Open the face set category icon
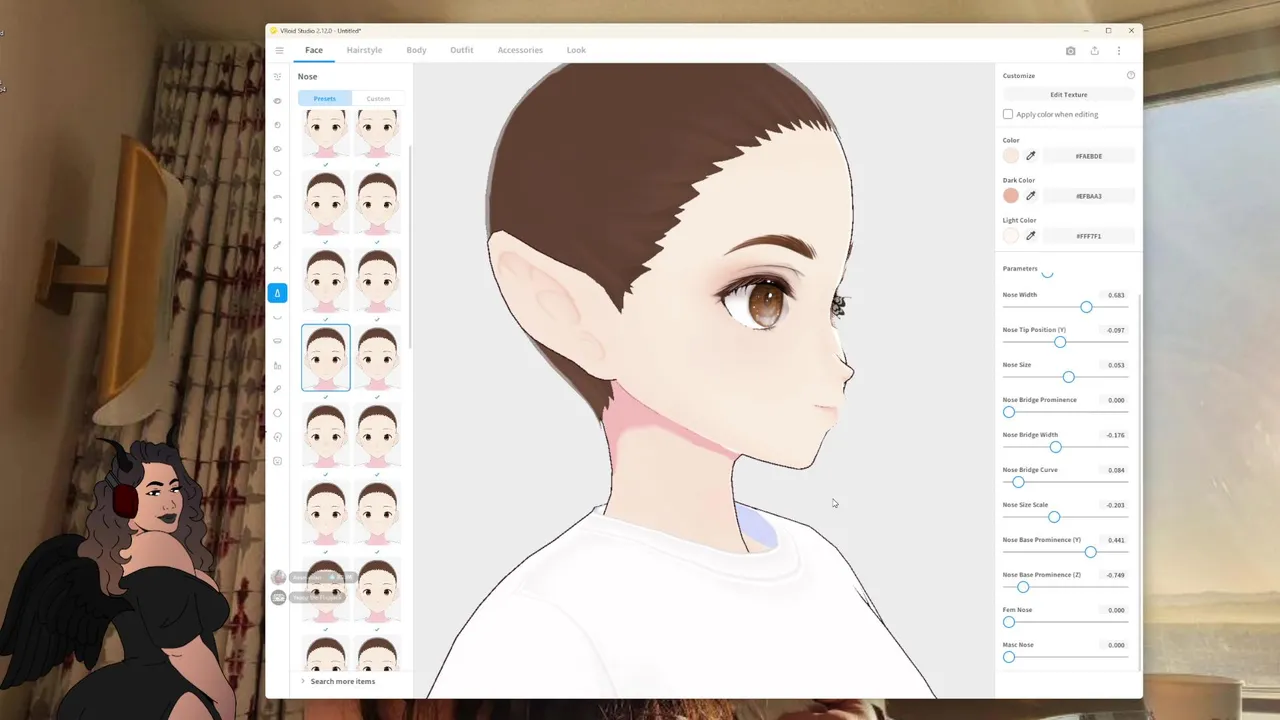 (x=278, y=77)
